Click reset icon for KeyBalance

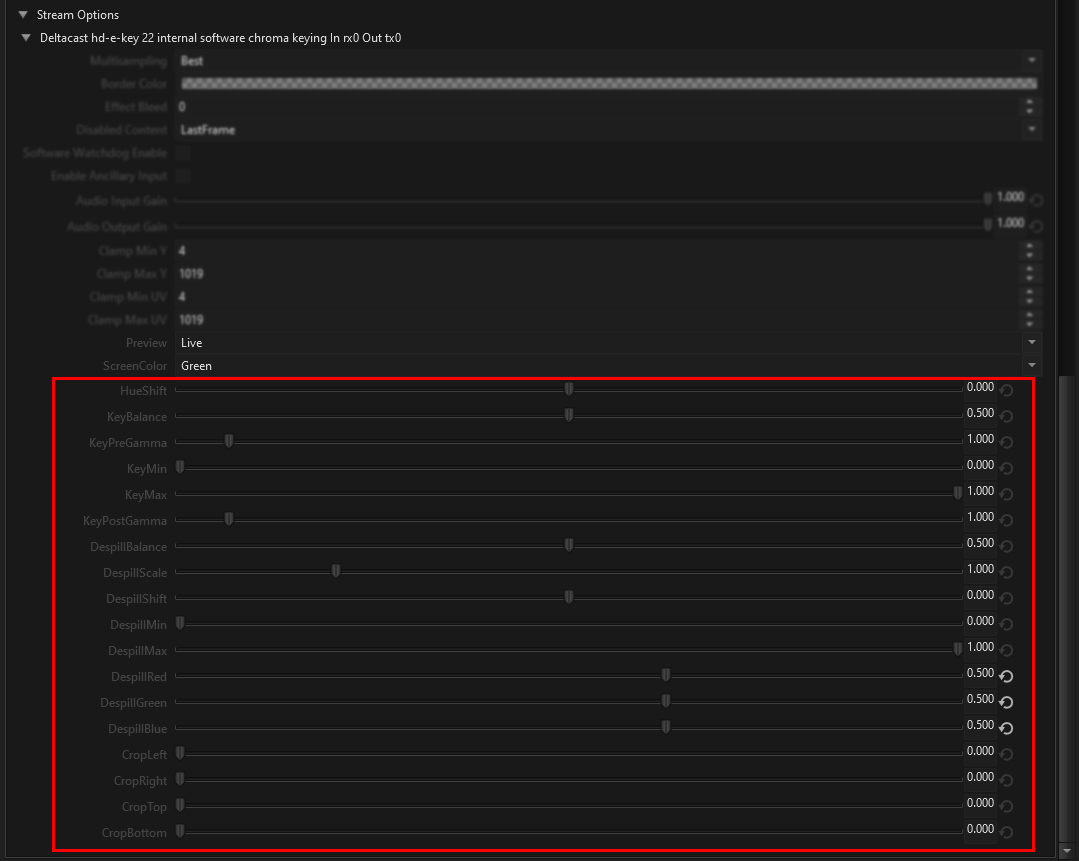pyautogui.click(x=1007, y=416)
